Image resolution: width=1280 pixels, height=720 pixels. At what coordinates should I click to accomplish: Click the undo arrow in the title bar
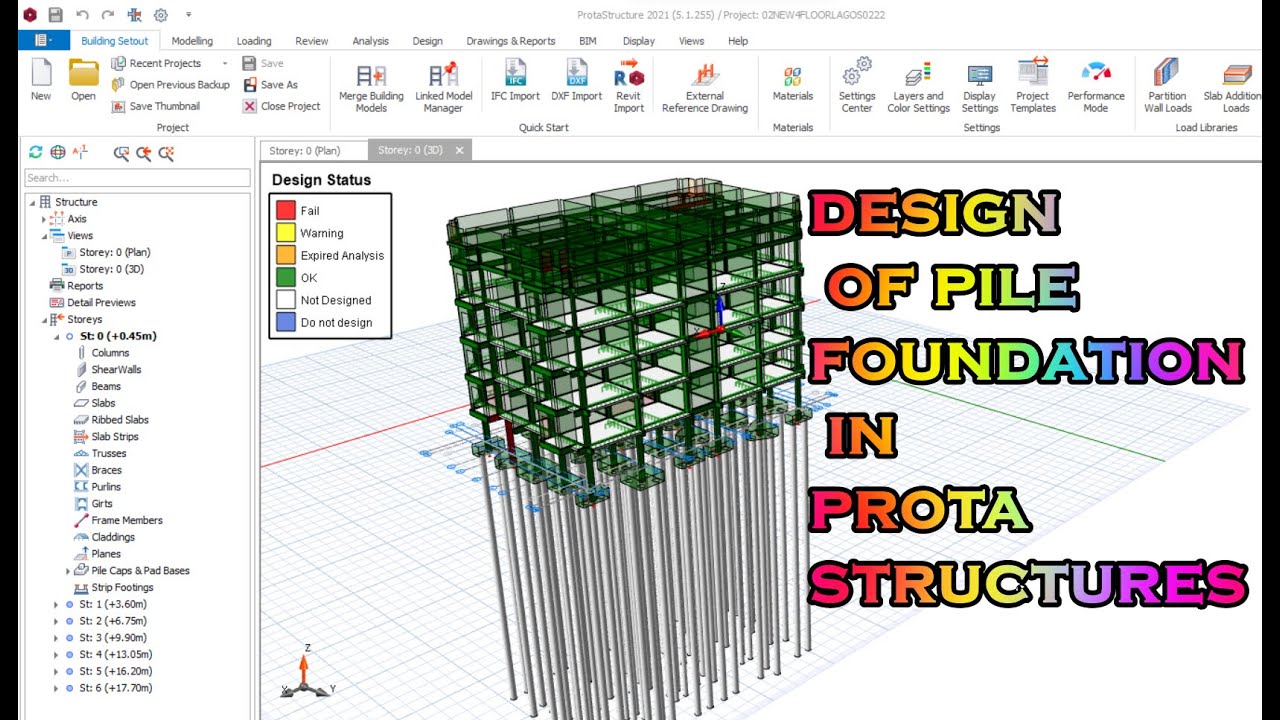point(82,15)
